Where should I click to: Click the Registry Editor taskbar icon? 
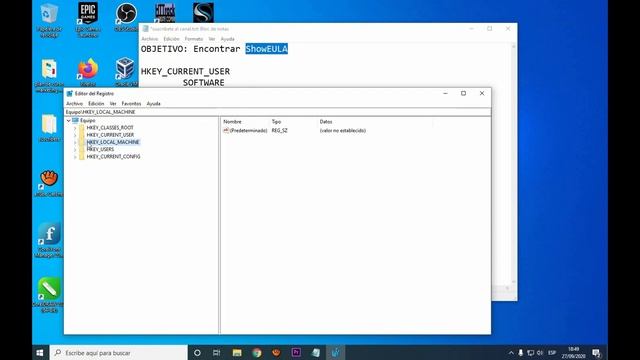tap(336, 353)
